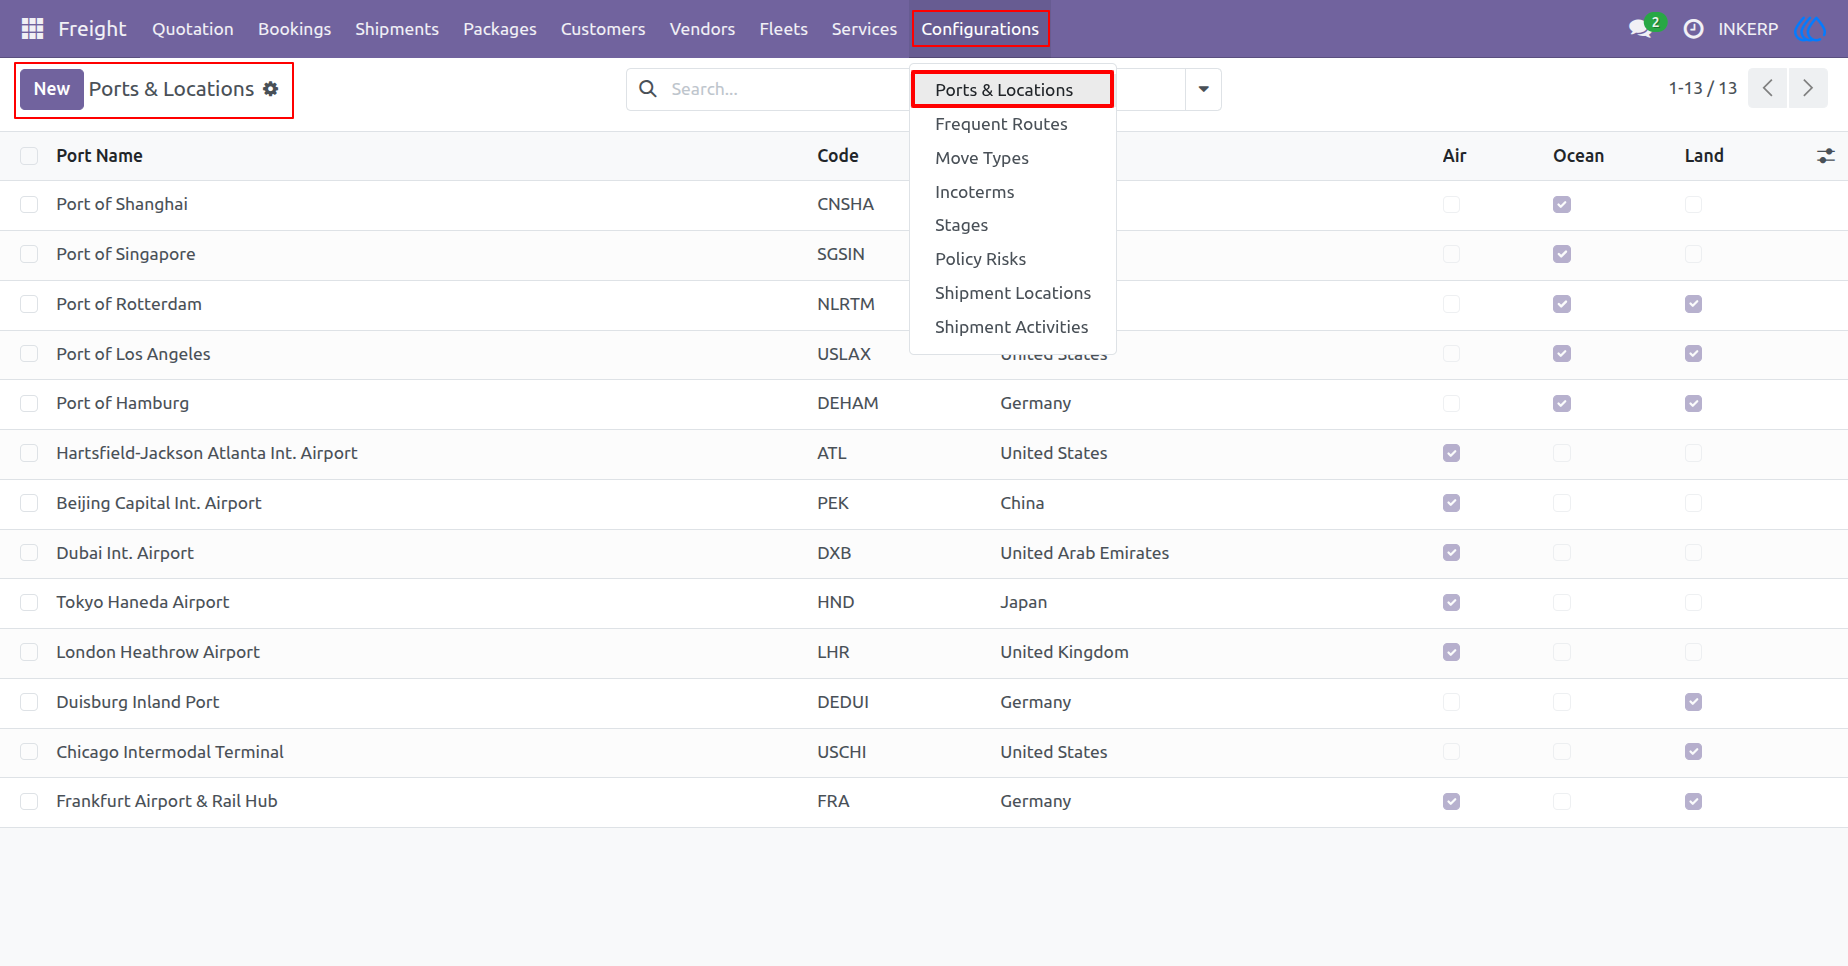Toggle Land checkbox for Duisburg Inland Port
1848x966 pixels.
point(1693,702)
